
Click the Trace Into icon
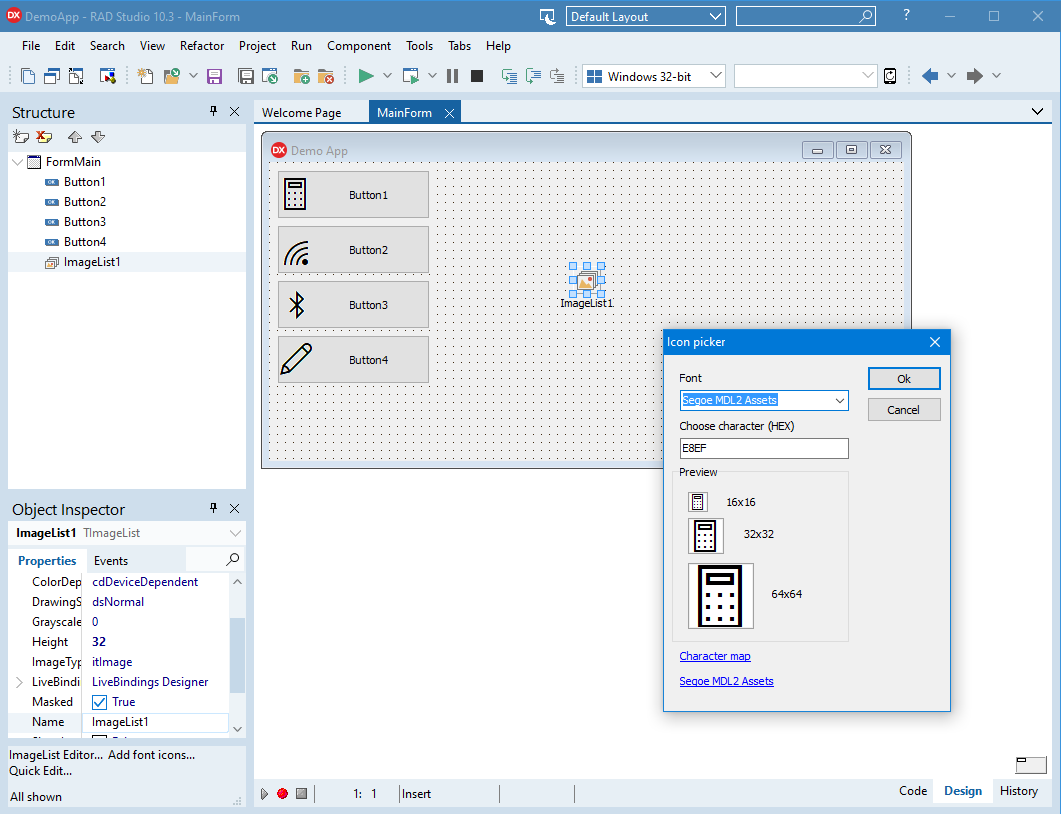pyautogui.click(x=509, y=76)
